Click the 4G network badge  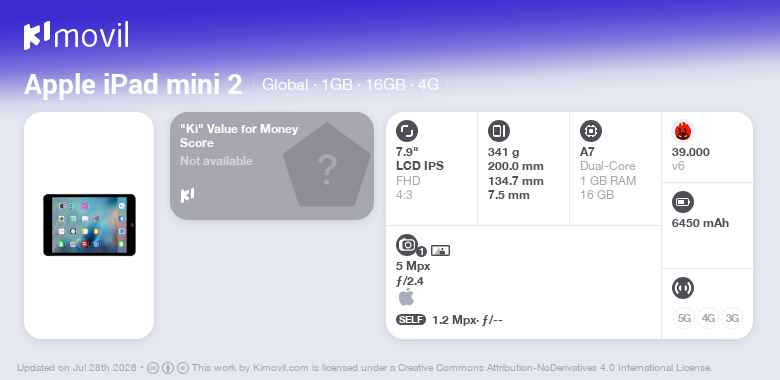click(x=708, y=318)
